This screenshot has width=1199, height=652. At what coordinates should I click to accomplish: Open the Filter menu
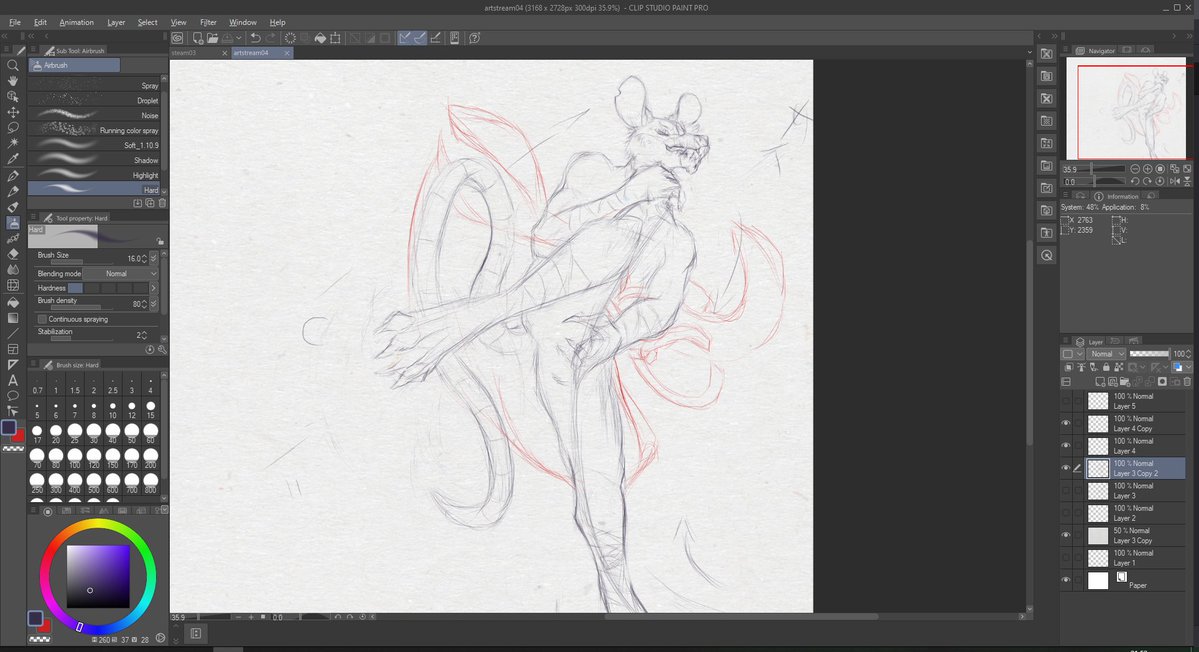[208, 22]
